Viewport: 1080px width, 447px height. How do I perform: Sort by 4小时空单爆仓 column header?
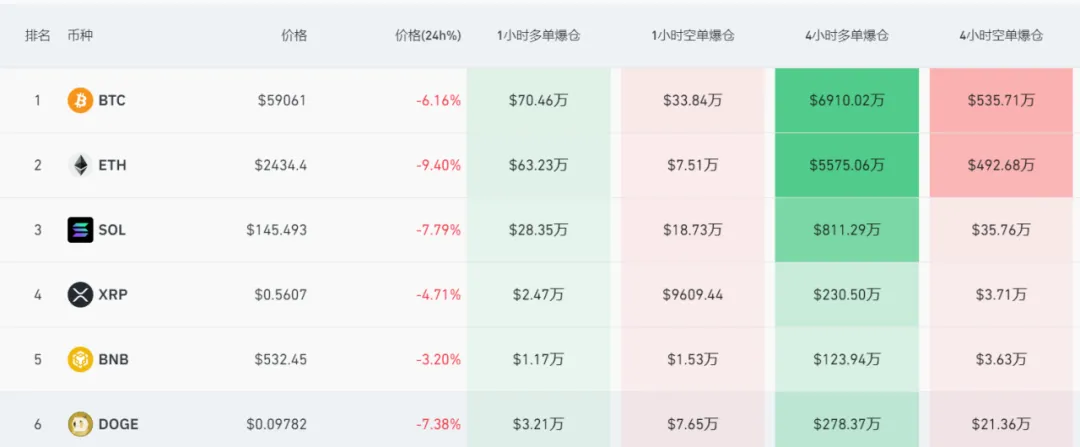click(1001, 36)
